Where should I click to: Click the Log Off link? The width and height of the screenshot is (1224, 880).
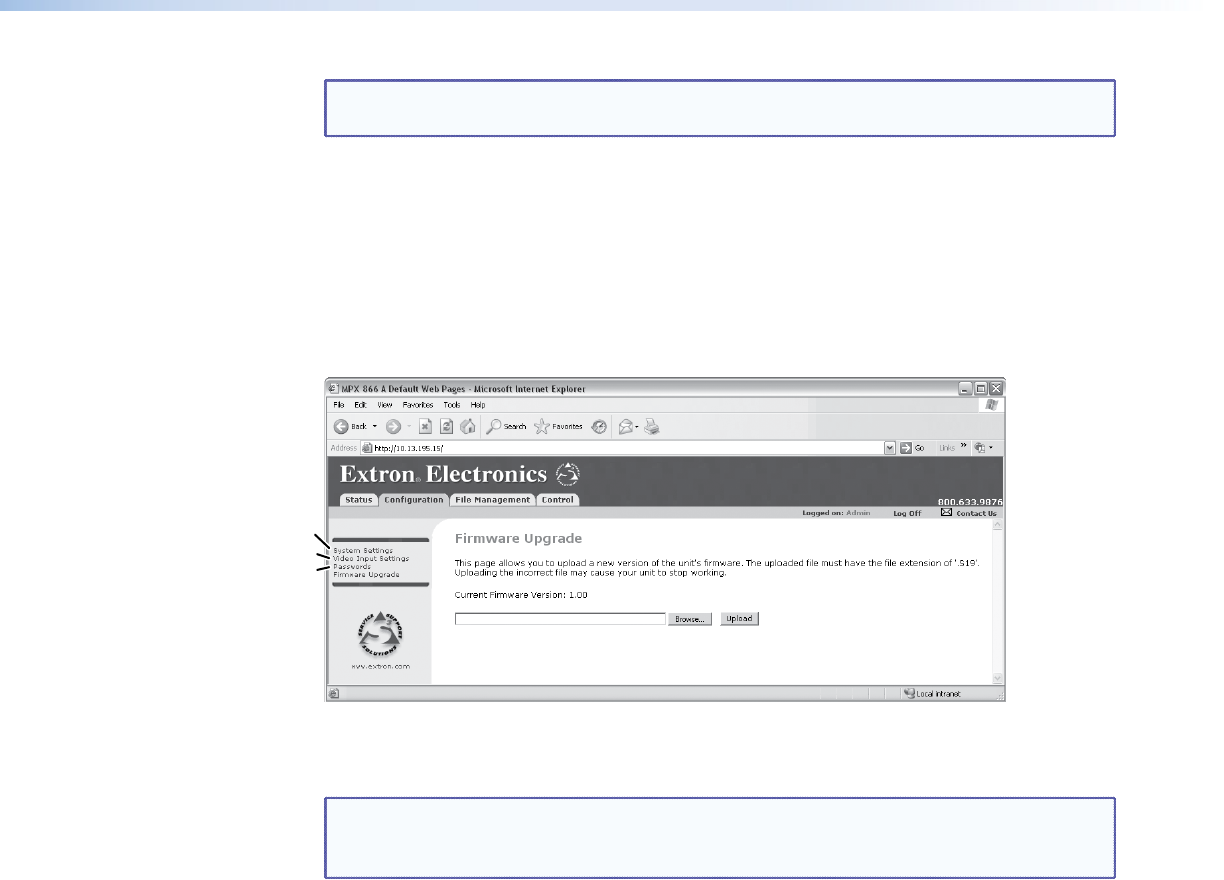(907, 513)
